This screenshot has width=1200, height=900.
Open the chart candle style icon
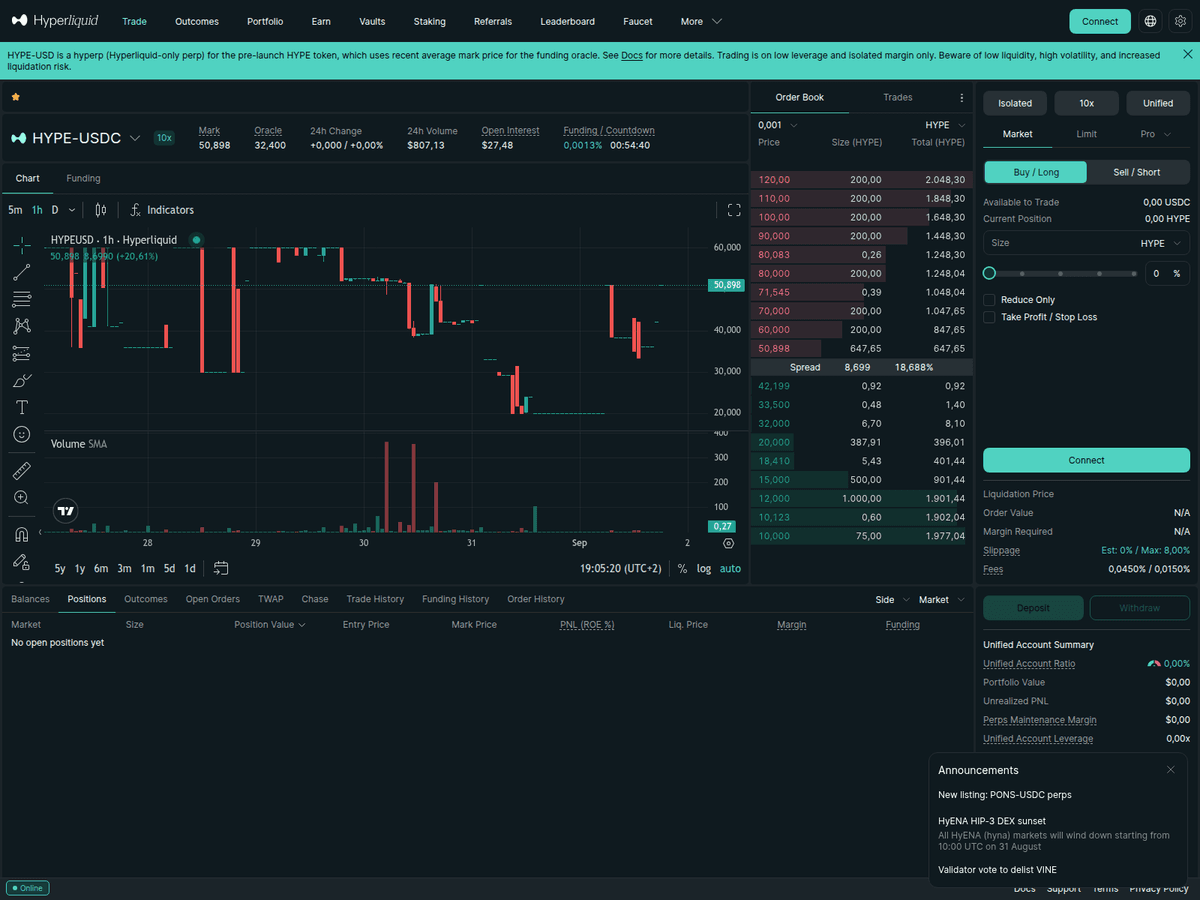[x=101, y=210]
